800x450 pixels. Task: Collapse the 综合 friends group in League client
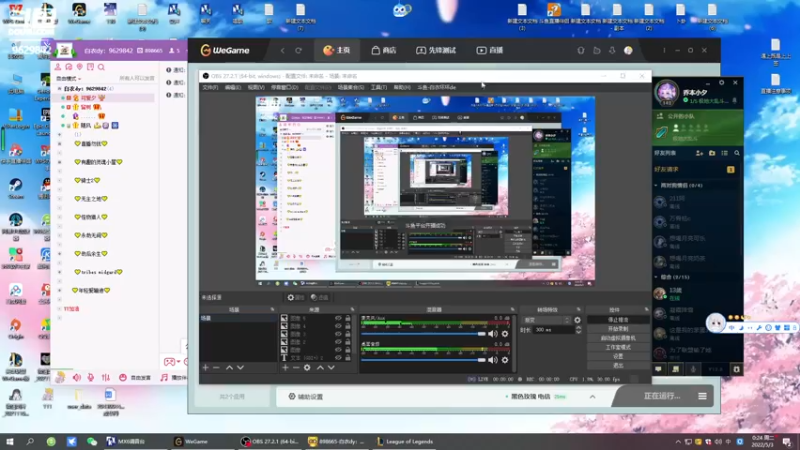[656, 277]
